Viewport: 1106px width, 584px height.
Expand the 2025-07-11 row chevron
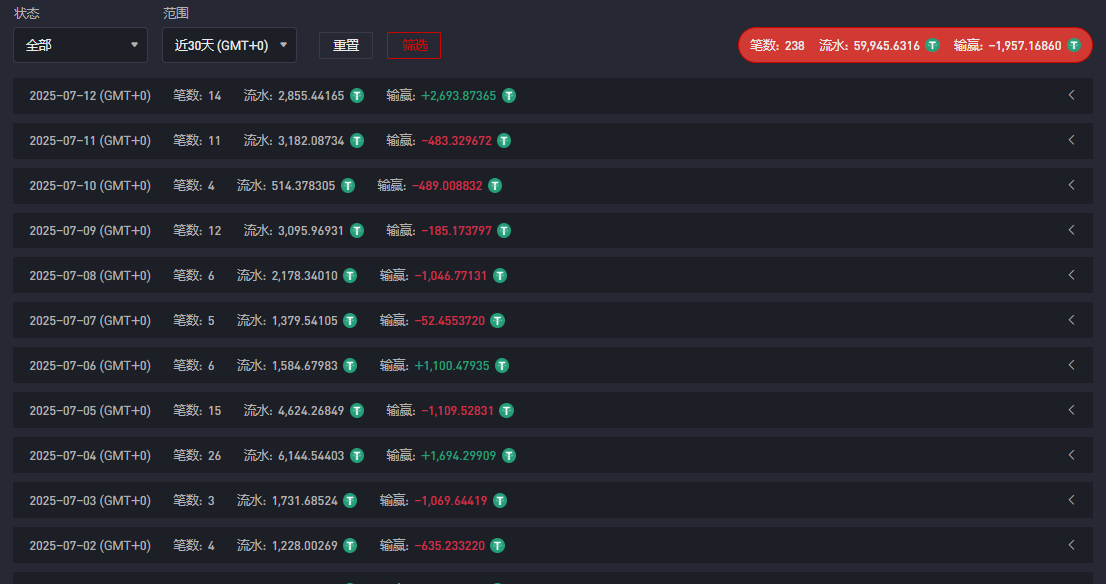(x=1071, y=140)
